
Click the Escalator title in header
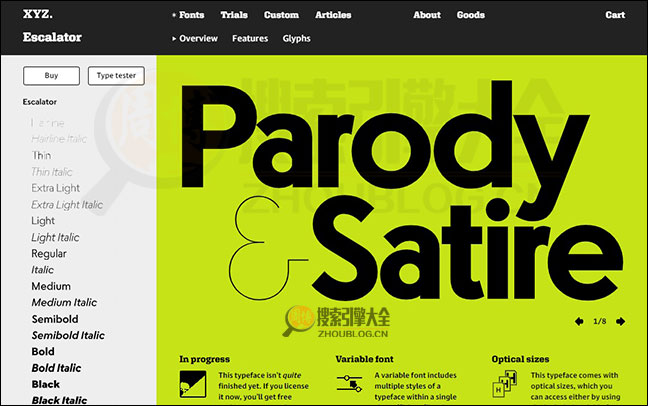[52, 37]
